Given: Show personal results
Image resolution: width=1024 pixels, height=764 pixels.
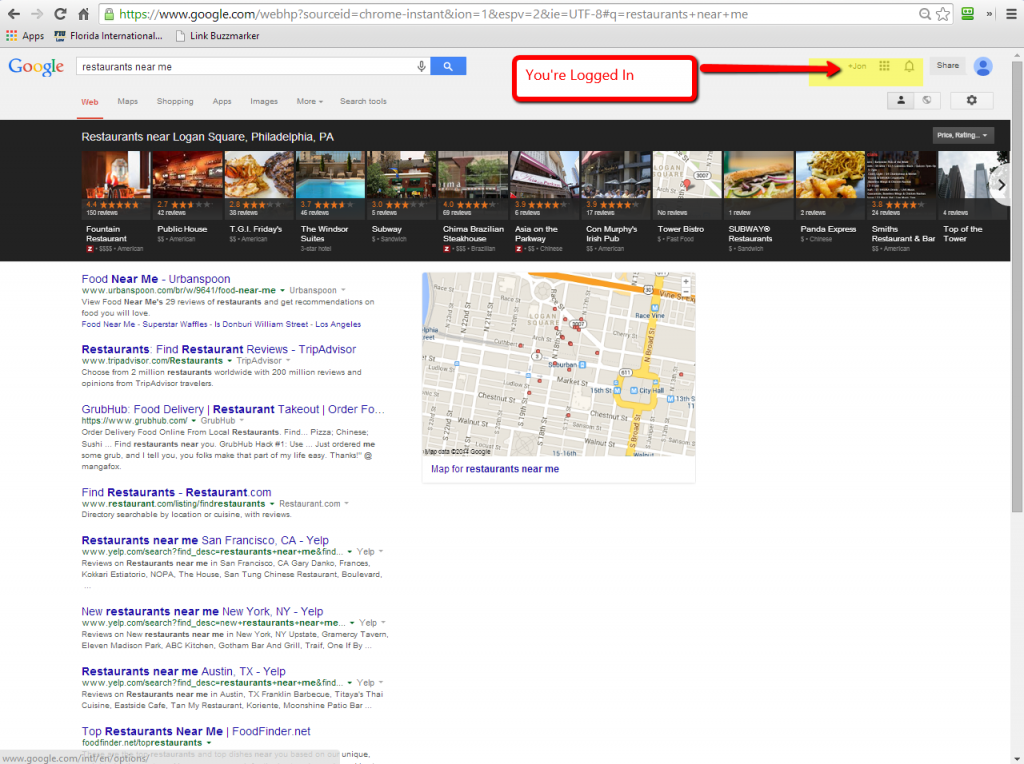Looking at the screenshot, I should 901,101.
